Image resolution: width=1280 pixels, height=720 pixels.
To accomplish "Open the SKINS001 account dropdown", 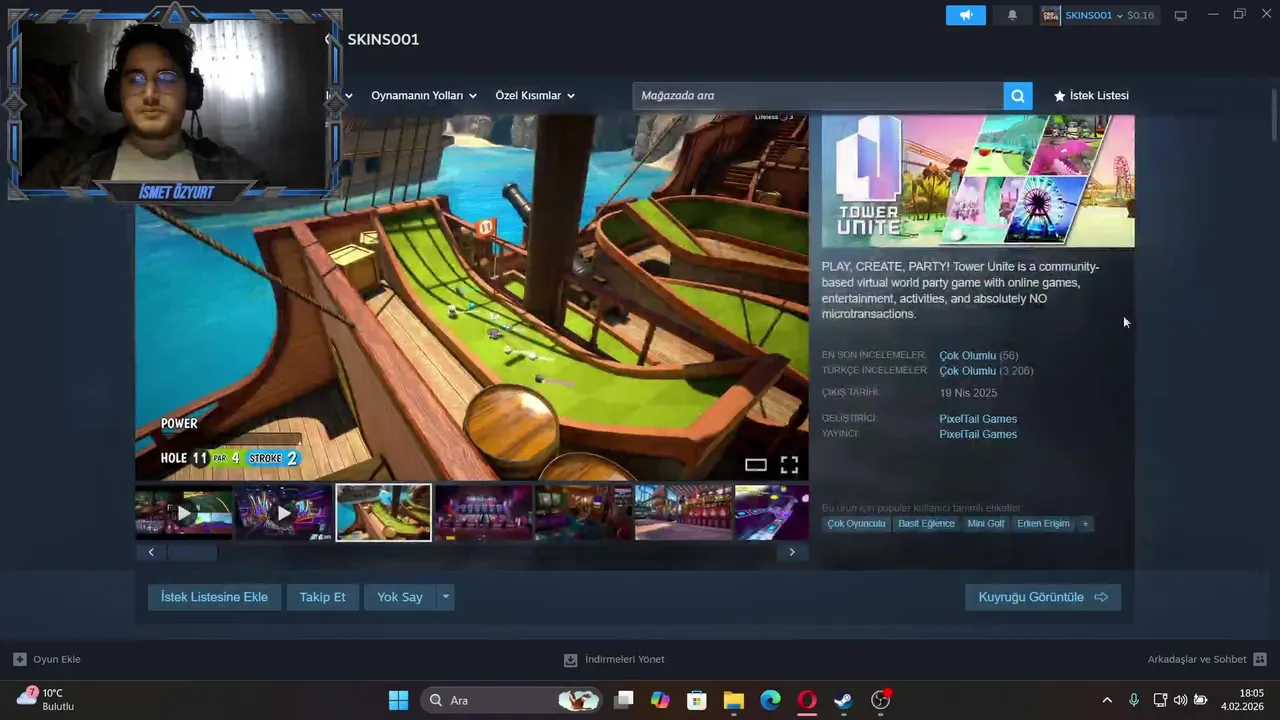I will 1098,15.
